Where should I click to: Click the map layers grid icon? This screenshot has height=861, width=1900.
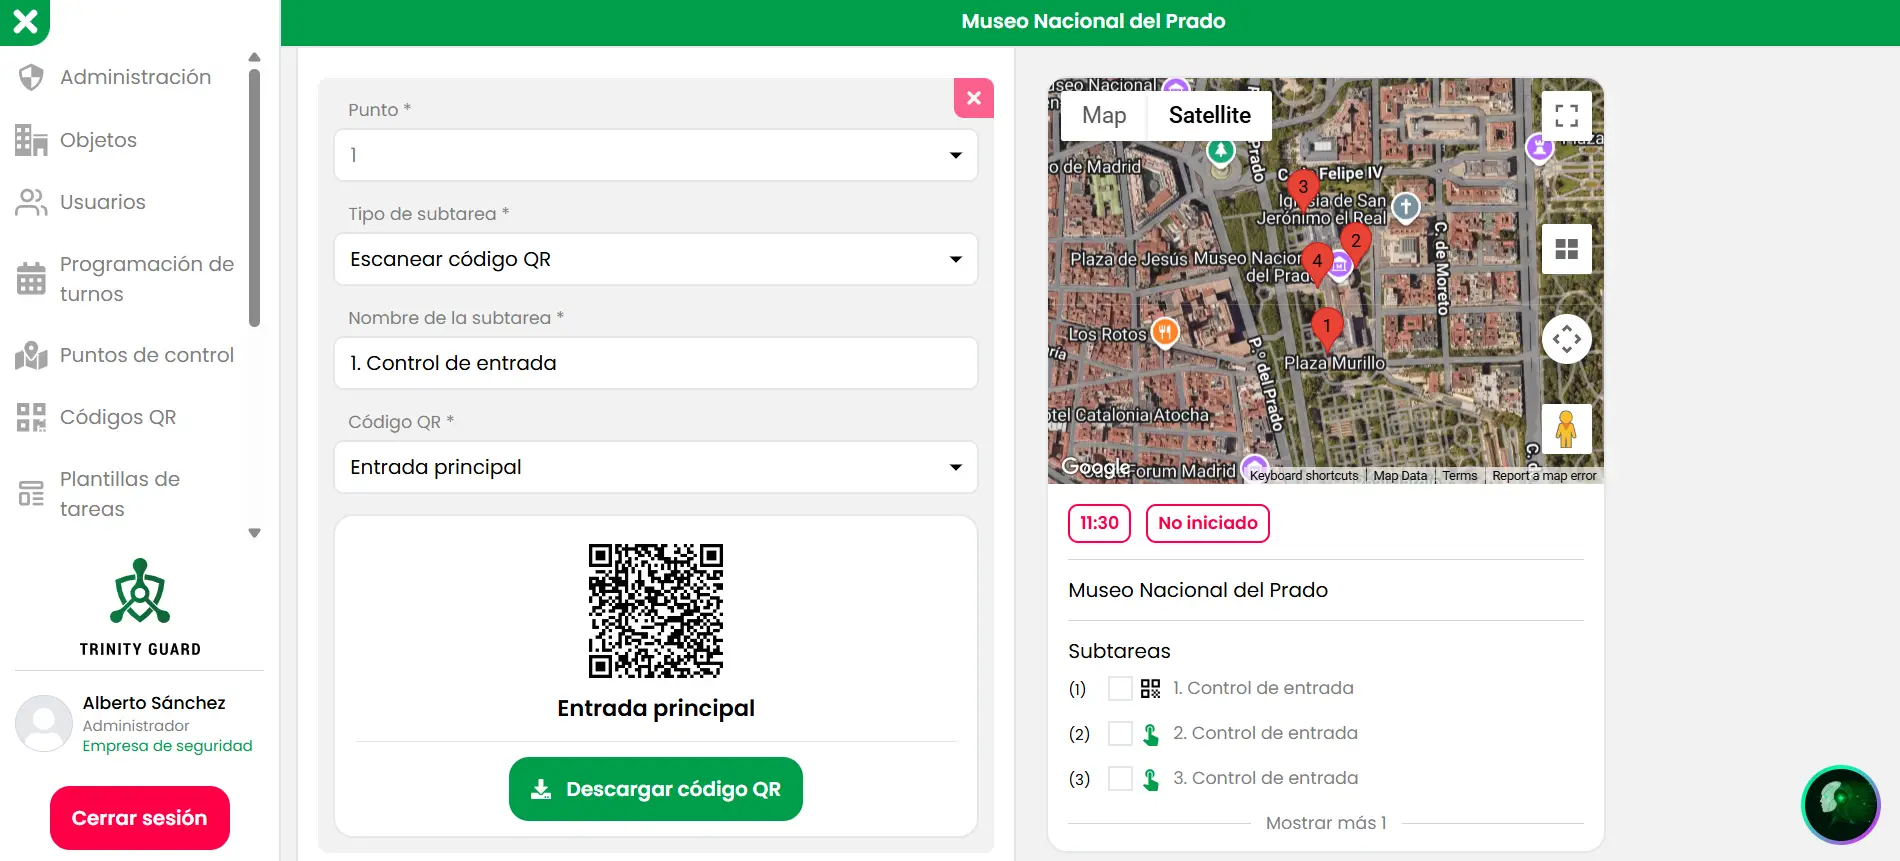1566,249
